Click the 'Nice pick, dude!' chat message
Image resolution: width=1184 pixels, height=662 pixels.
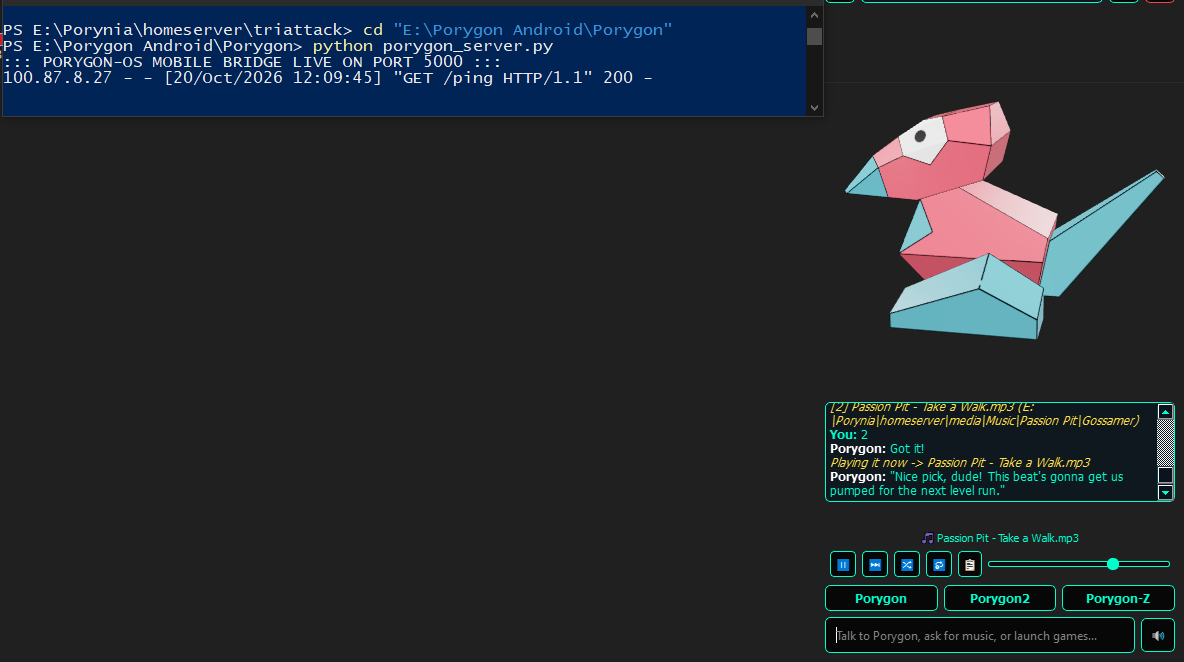[976, 484]
